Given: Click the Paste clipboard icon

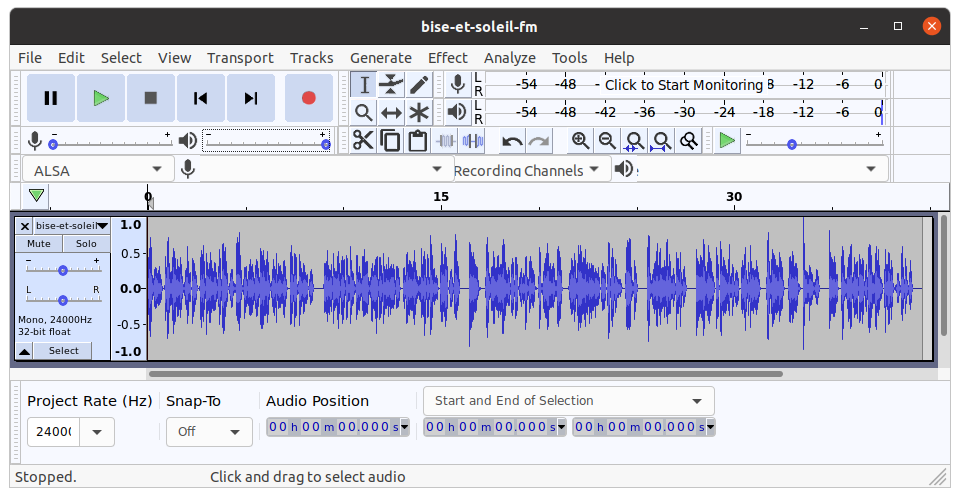Looking at the screenshot, I should [418, 141].
